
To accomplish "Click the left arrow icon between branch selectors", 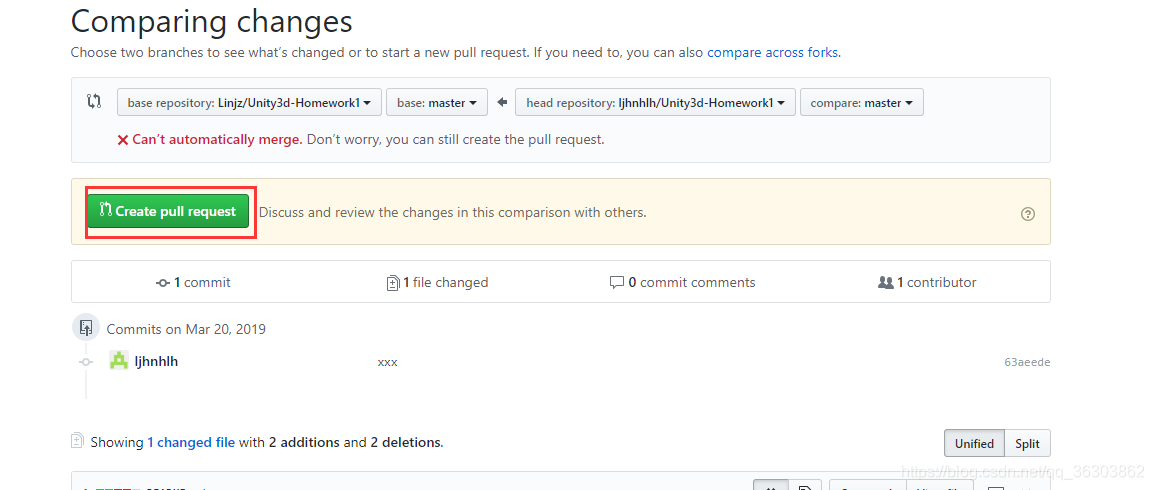I will pos(502,103).
